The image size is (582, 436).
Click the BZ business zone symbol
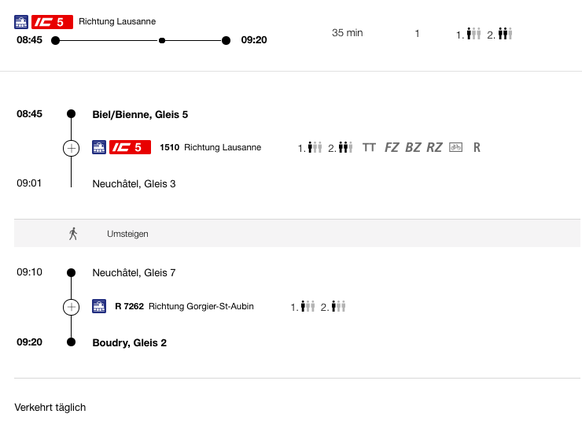(x=413, y=147)
